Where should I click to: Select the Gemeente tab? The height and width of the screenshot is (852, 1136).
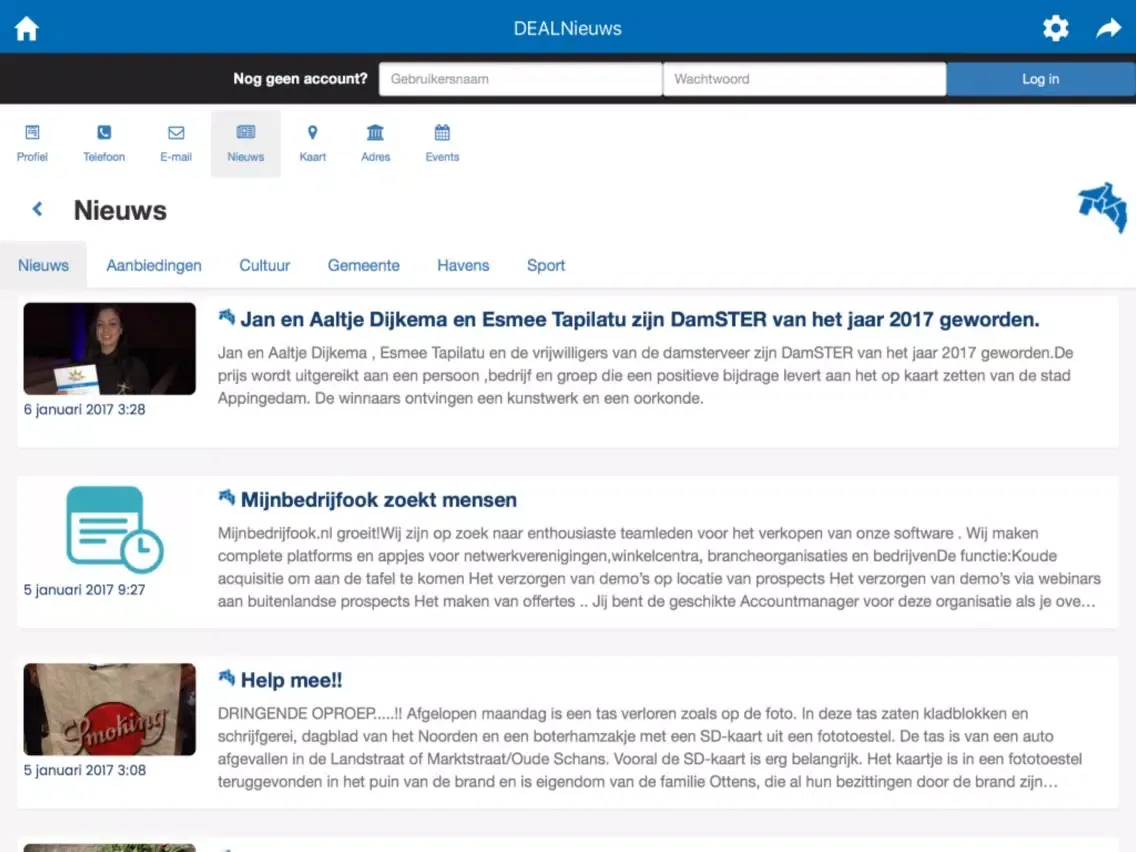coord(364,265)
